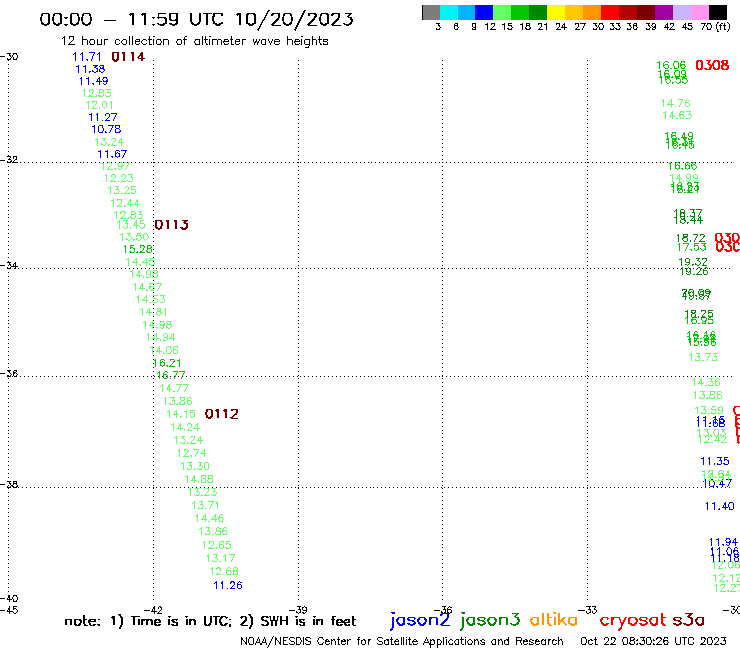Image resolution: width=740 pixels, height=650 pixels.
Task: Click the wave height value 14.53
Action: (x=151, y=299)
